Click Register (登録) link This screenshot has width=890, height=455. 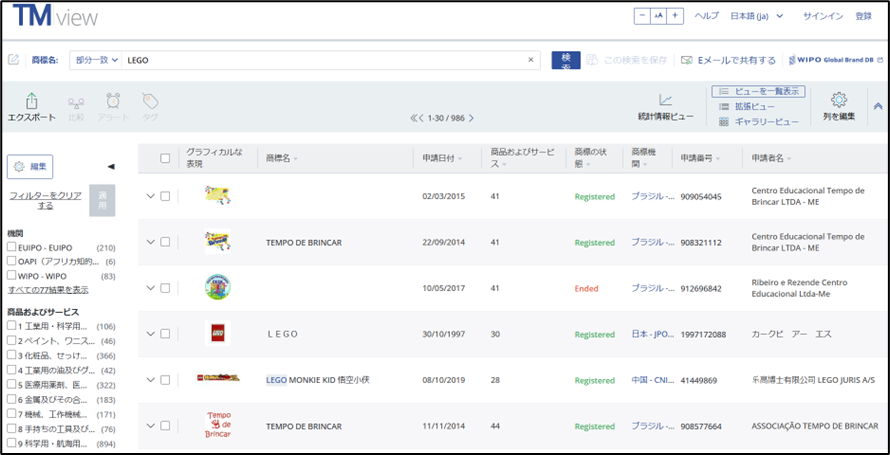click(863, 16)
